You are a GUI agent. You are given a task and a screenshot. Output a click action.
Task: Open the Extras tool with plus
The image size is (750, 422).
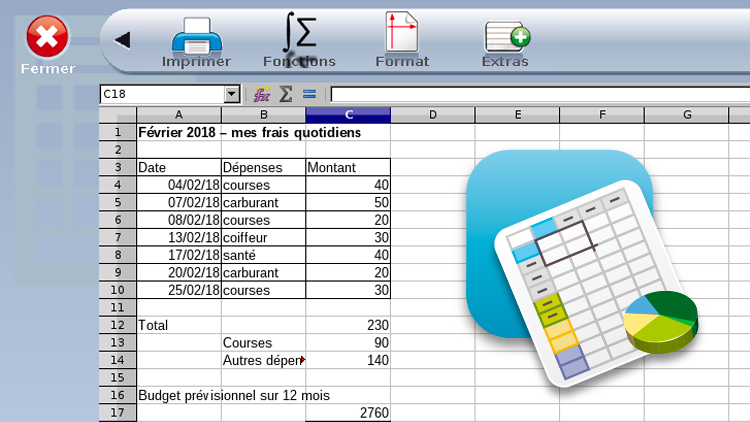pos(506,44)
